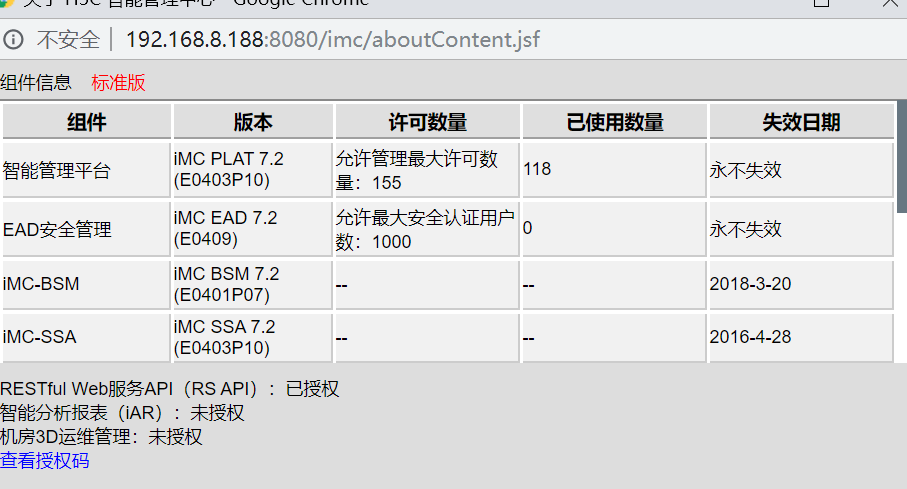Click the table's vertical scrollbar thumb
907x489 pixels.
pyautogui.click(x=902, y=156)
